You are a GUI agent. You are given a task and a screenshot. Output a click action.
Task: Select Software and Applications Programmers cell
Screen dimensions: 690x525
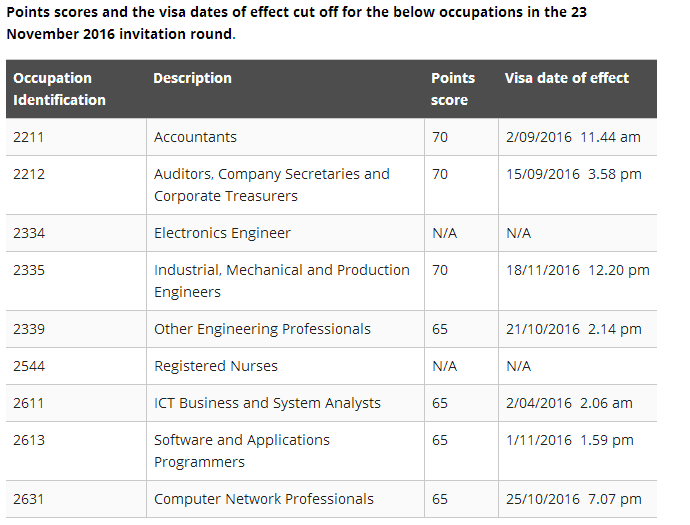coord(242,451)
